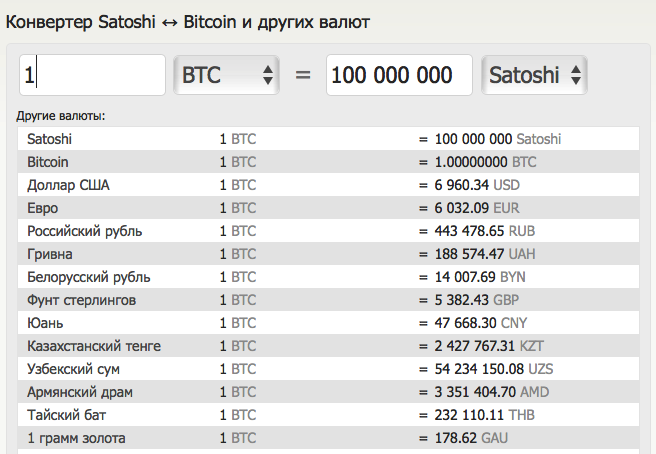This screenshot has width=656, height=454.
Task: Select the Тайский бат row
Action: click(328, 415)
